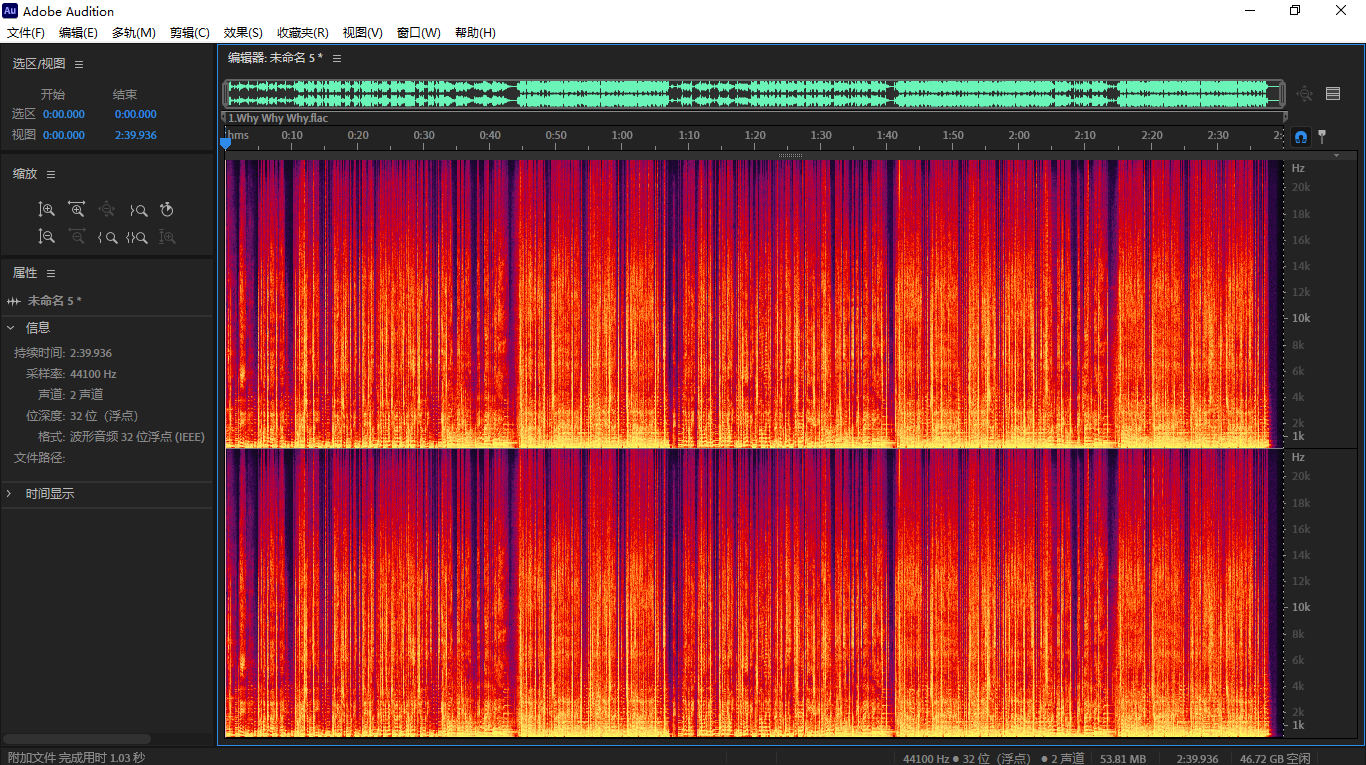The image size is (1366, 765).
Task: Open the spectral display dropdown arrow above Hz scale
Action: point(1337,156)
